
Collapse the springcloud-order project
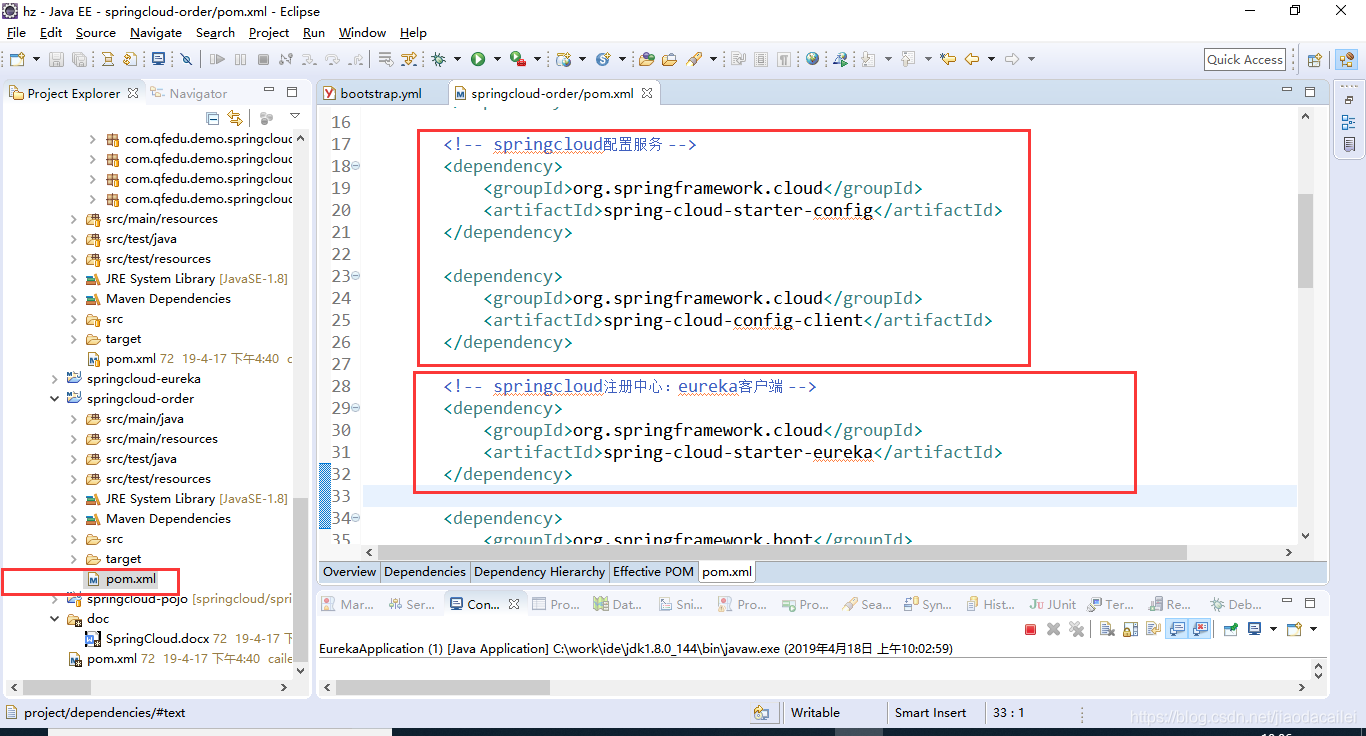(55, 399)
